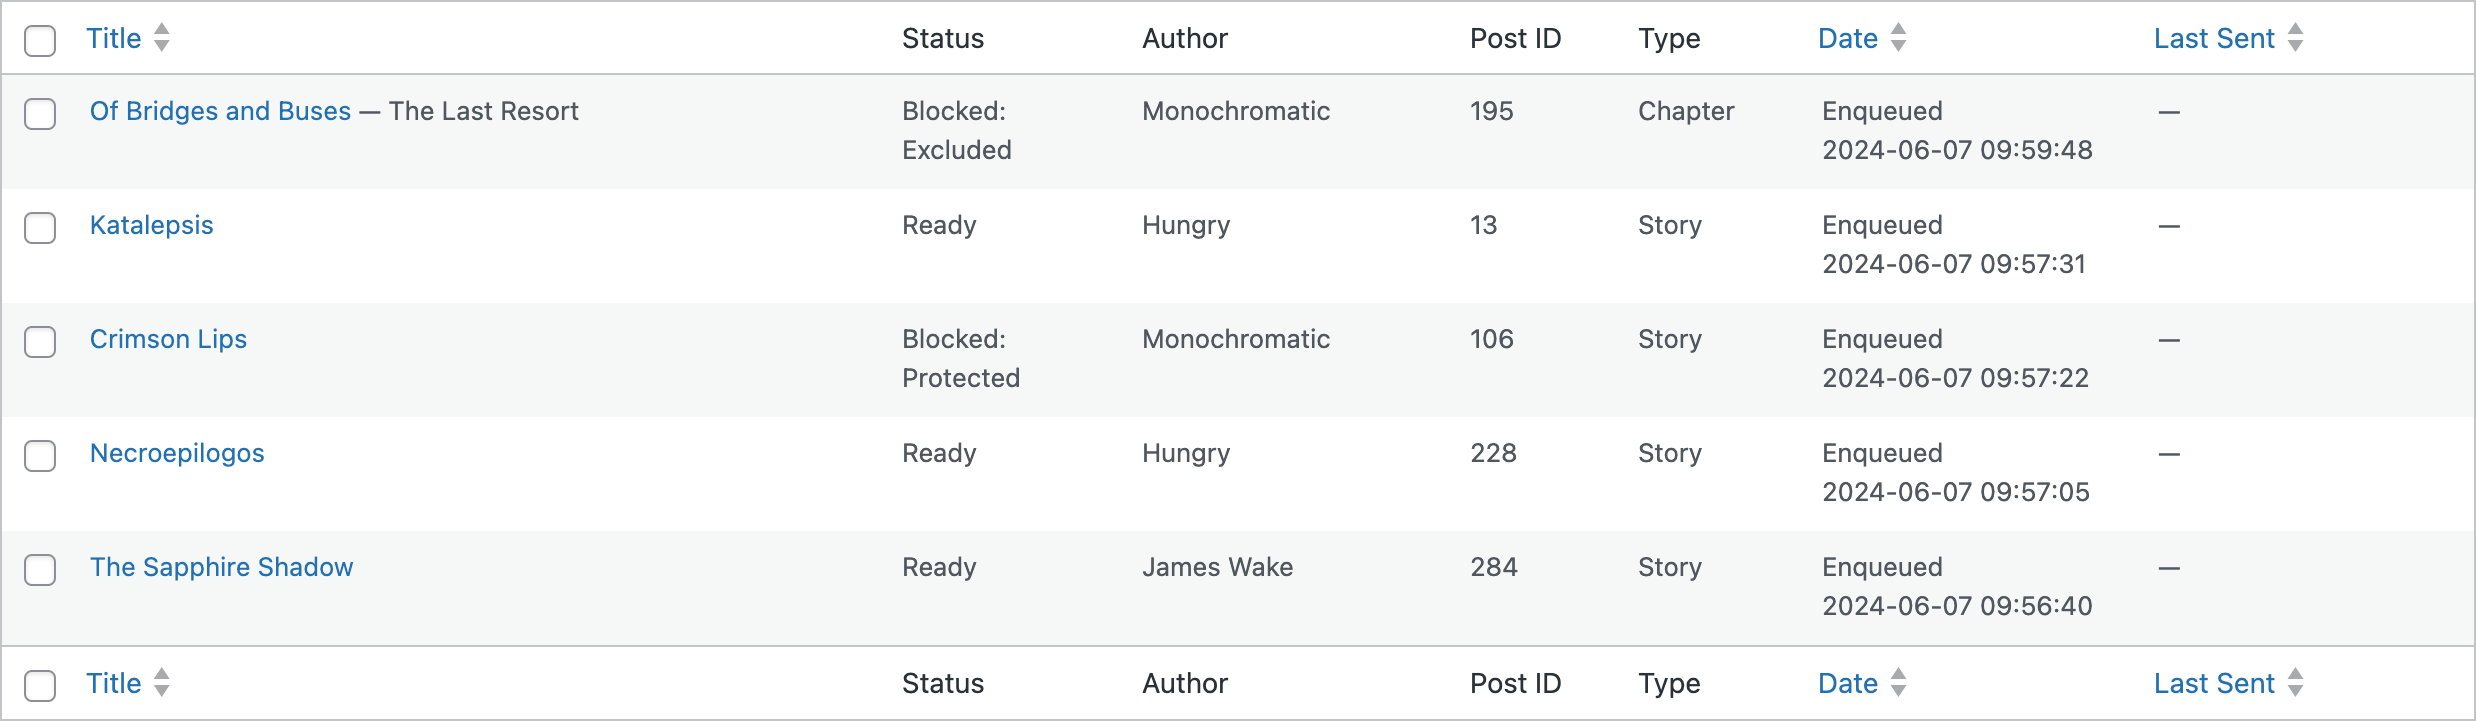This screenshot has height=721, width=2476.
Task: Click sort arrows beside top Last Sent header
Action: [2296, 38]
